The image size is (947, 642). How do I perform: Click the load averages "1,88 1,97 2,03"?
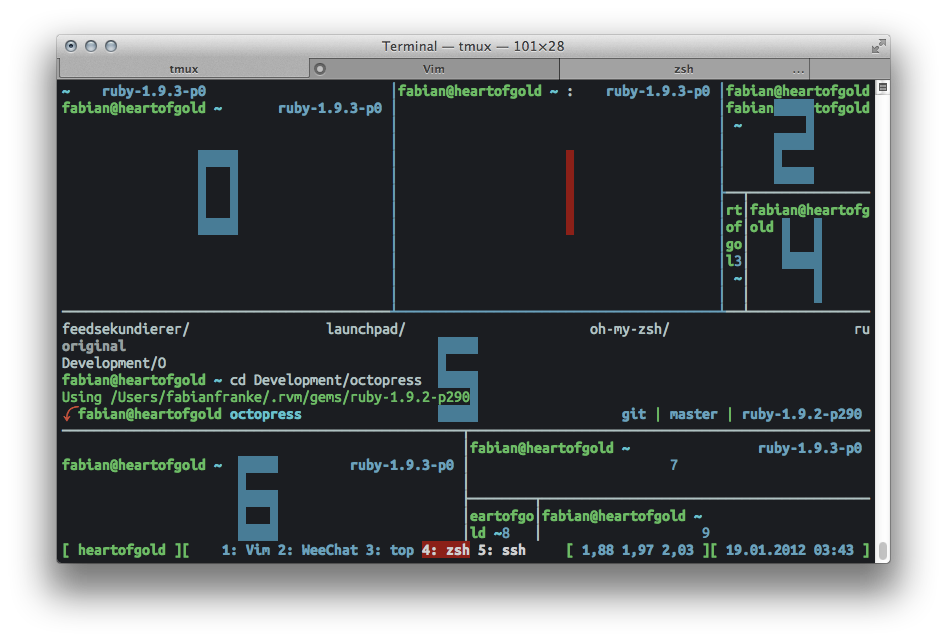(x=638, y=550)
